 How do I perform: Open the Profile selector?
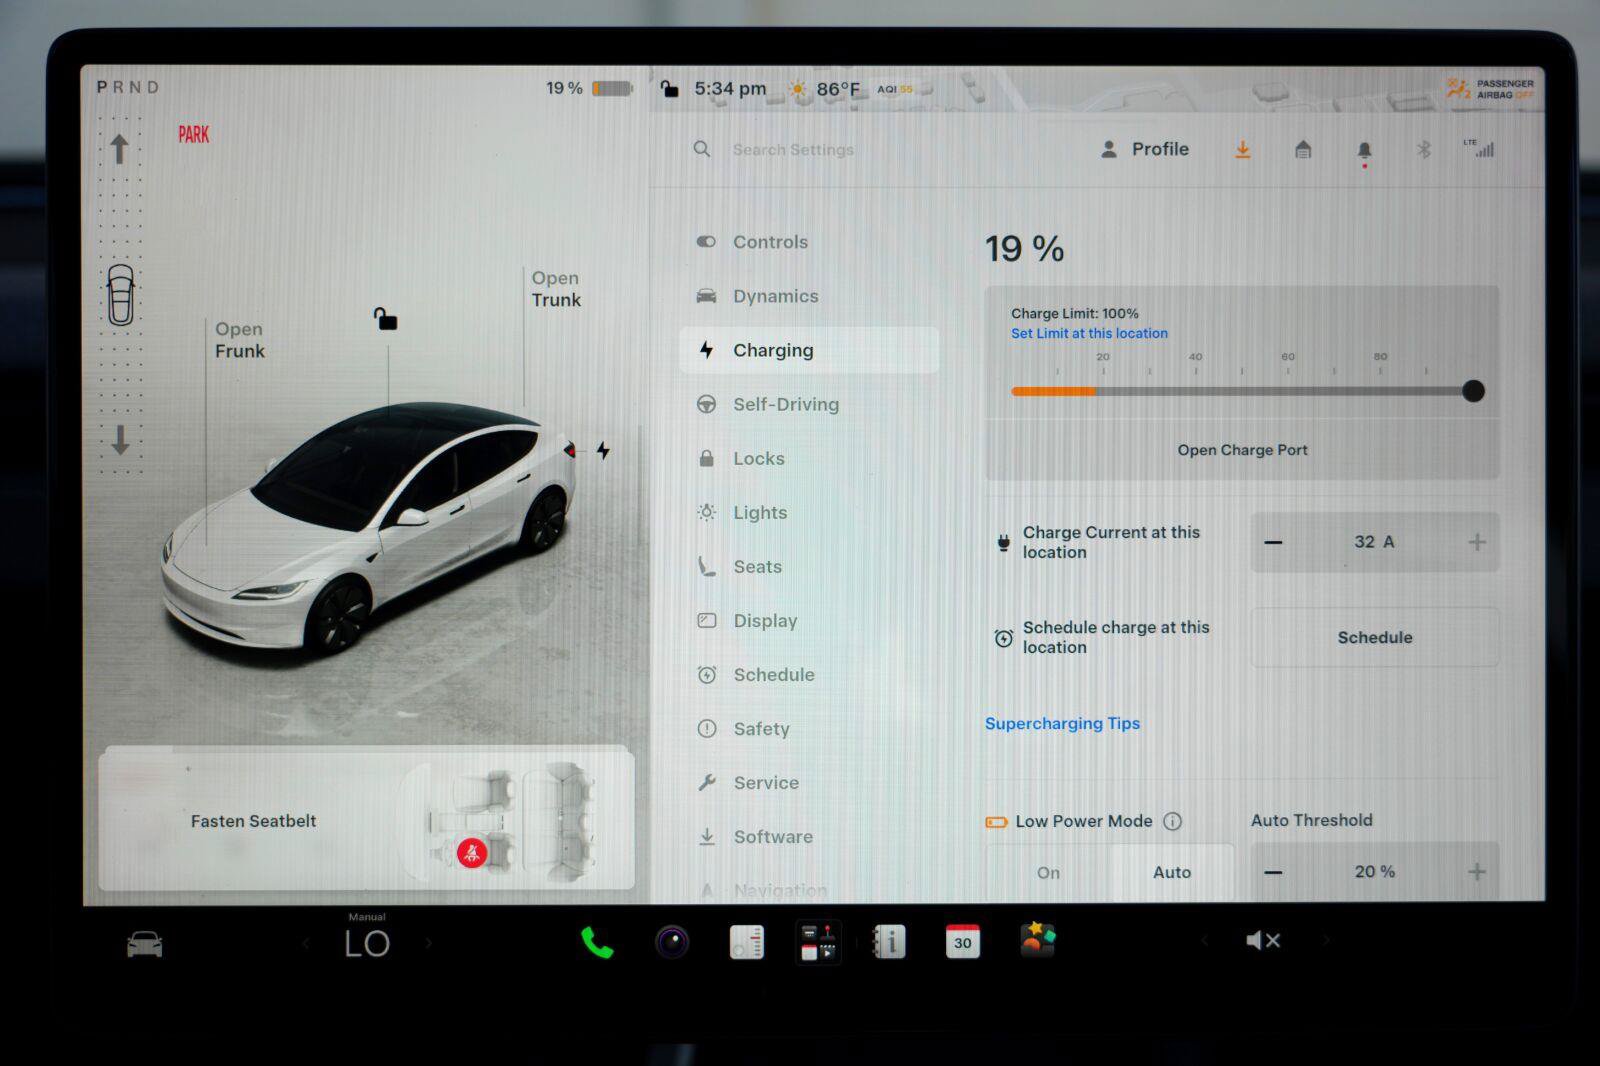[x=1144, y=149]
